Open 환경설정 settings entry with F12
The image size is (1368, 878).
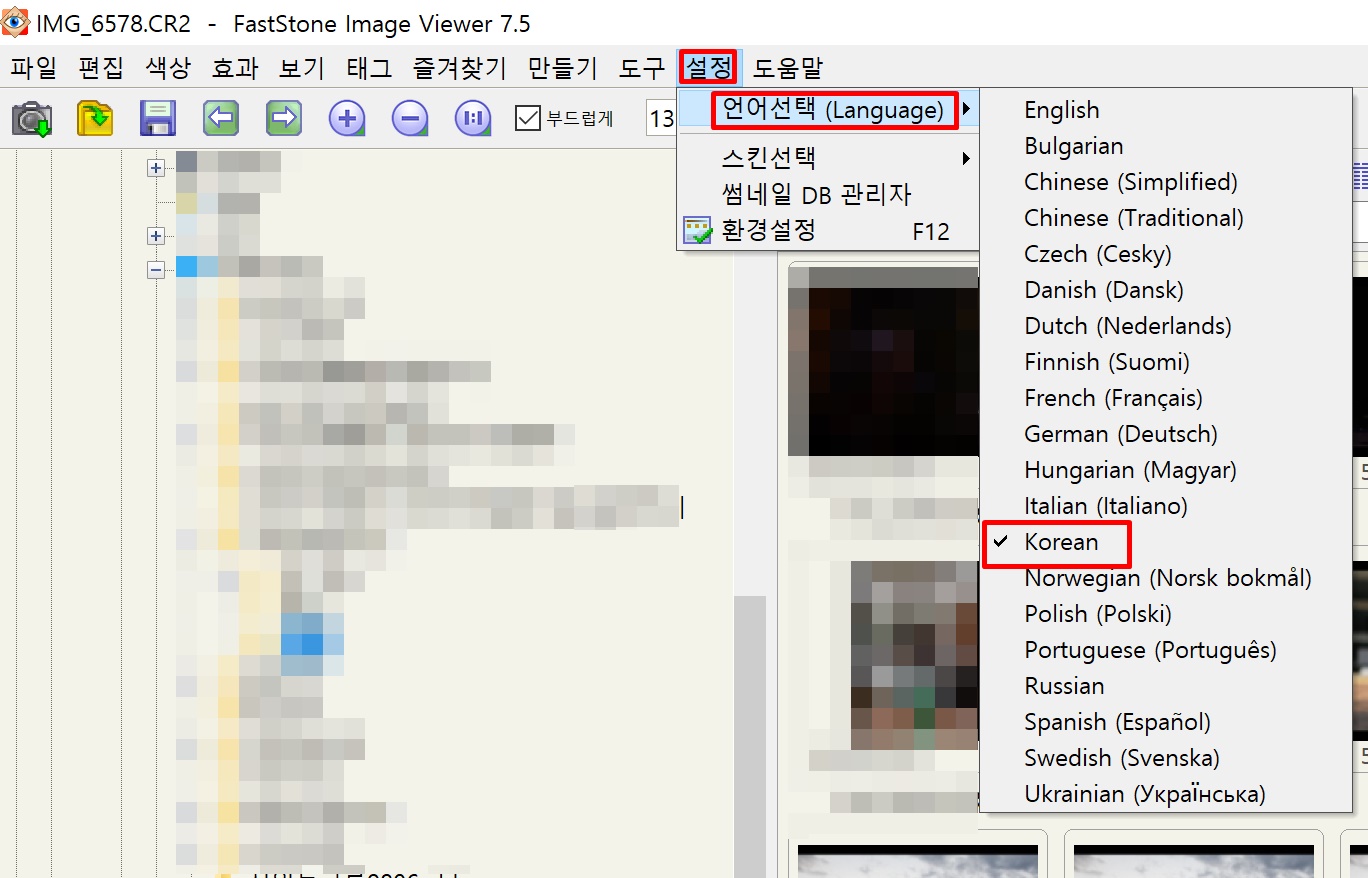coord(827,231)
